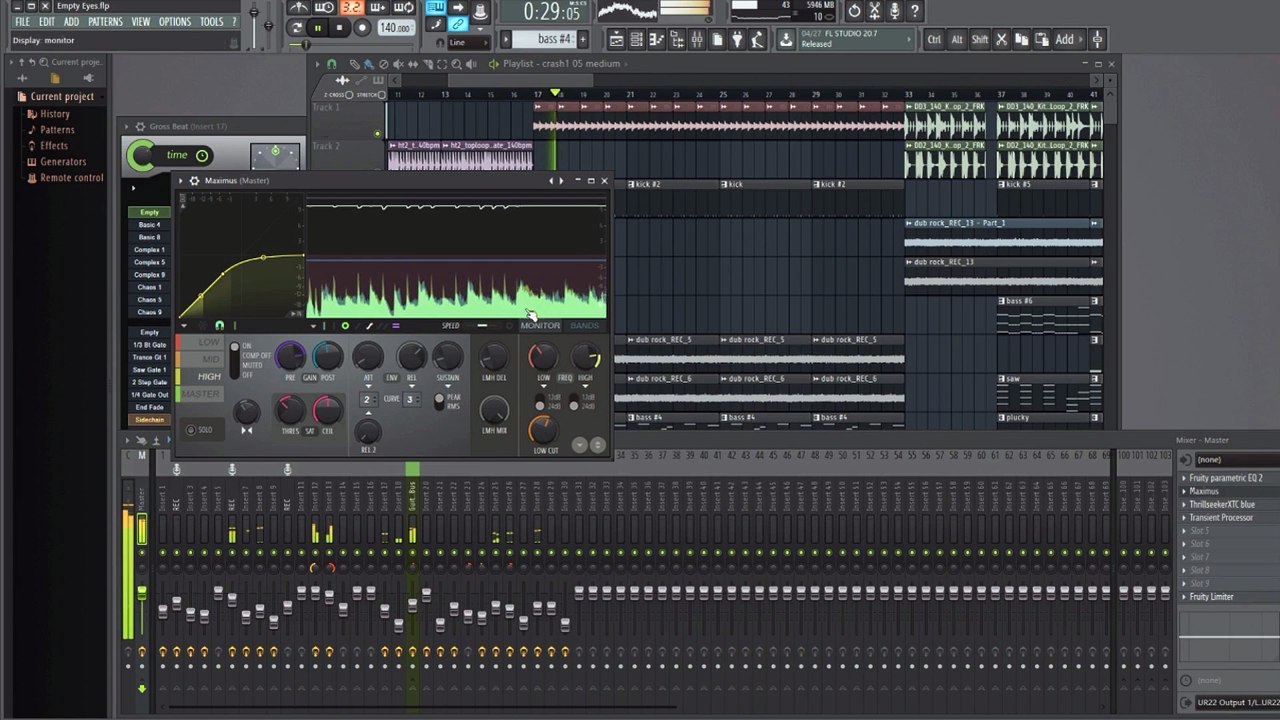The width and height of the screenshot is (1280, 720).
Task: Toggle the countdown before recording icon
Action: (x=351, y=8)
